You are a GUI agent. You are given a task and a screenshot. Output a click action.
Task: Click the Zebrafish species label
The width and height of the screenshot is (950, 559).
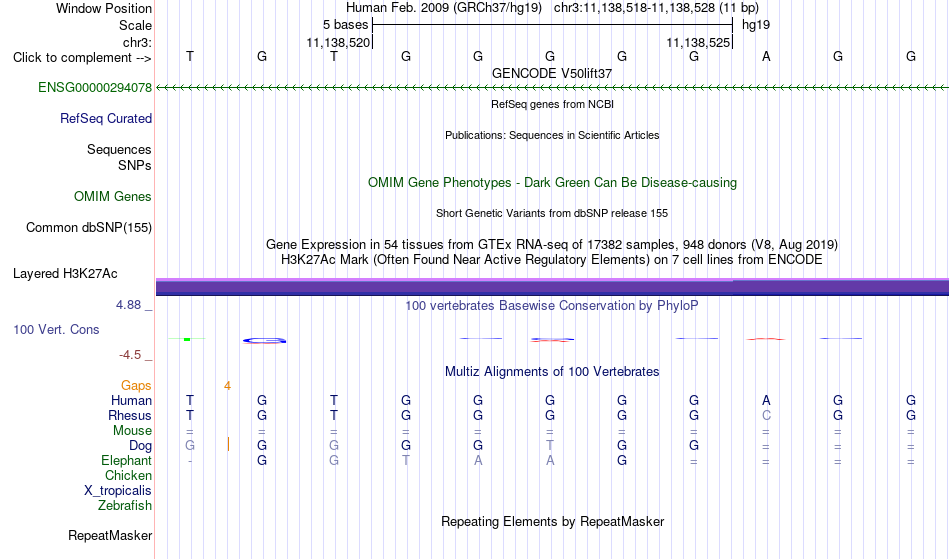click(125, 505)
